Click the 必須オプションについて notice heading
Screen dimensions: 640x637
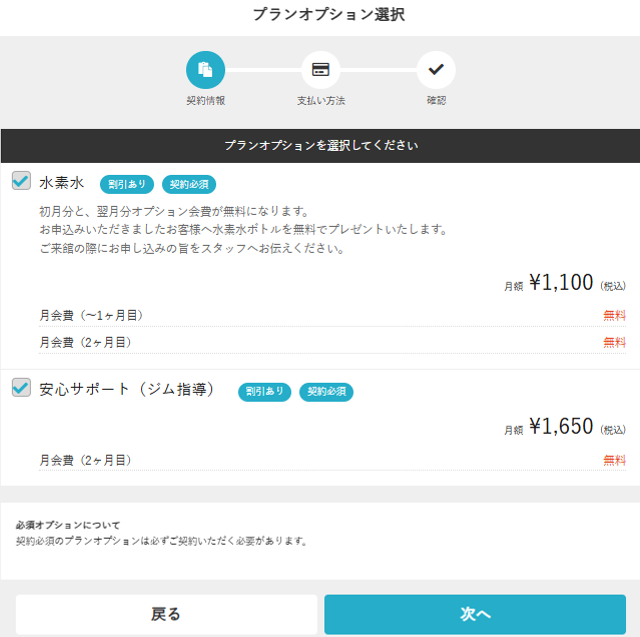[x=68, y=524]
